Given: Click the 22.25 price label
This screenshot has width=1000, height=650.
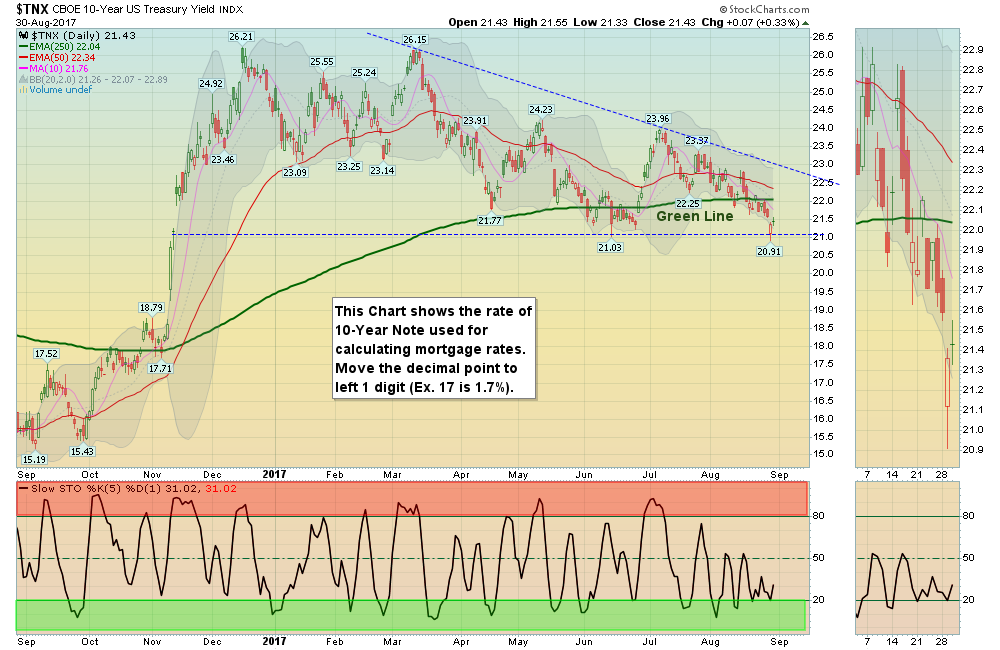Looking at the screenshot, I should [688, 203].
